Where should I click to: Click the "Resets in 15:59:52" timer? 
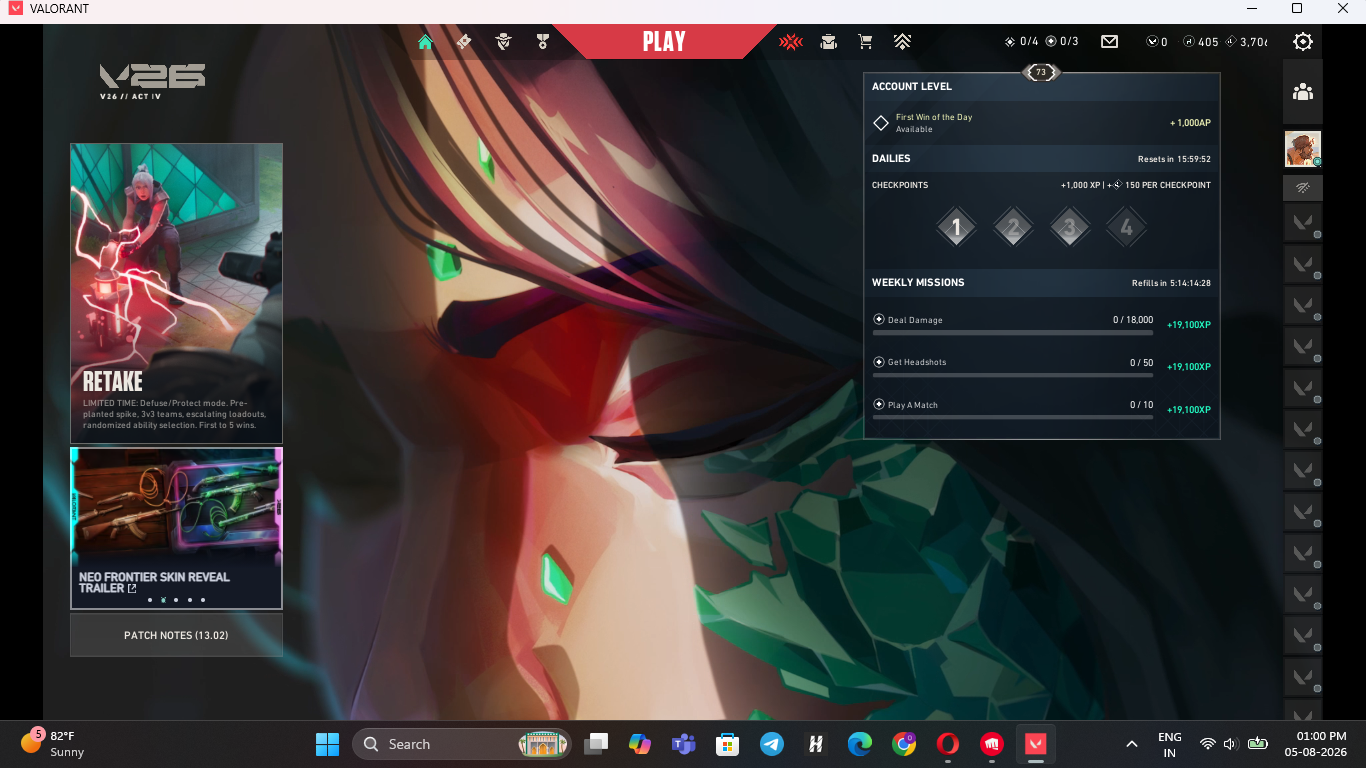(1174, 159)
